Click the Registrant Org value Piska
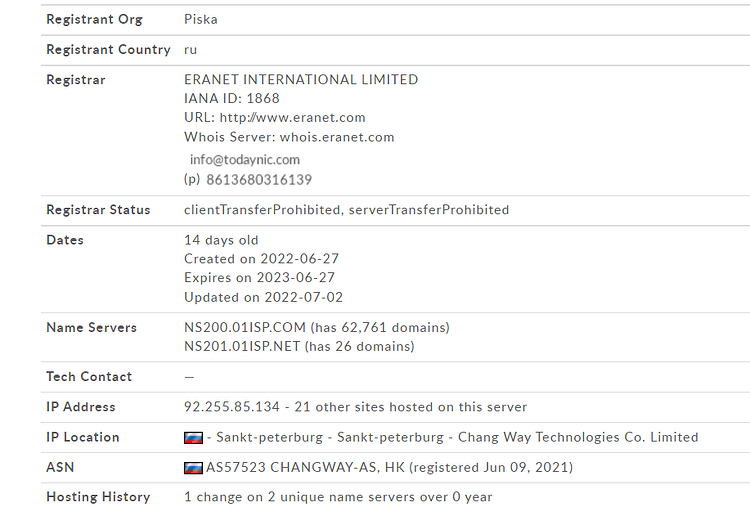 tap(200, 20)
